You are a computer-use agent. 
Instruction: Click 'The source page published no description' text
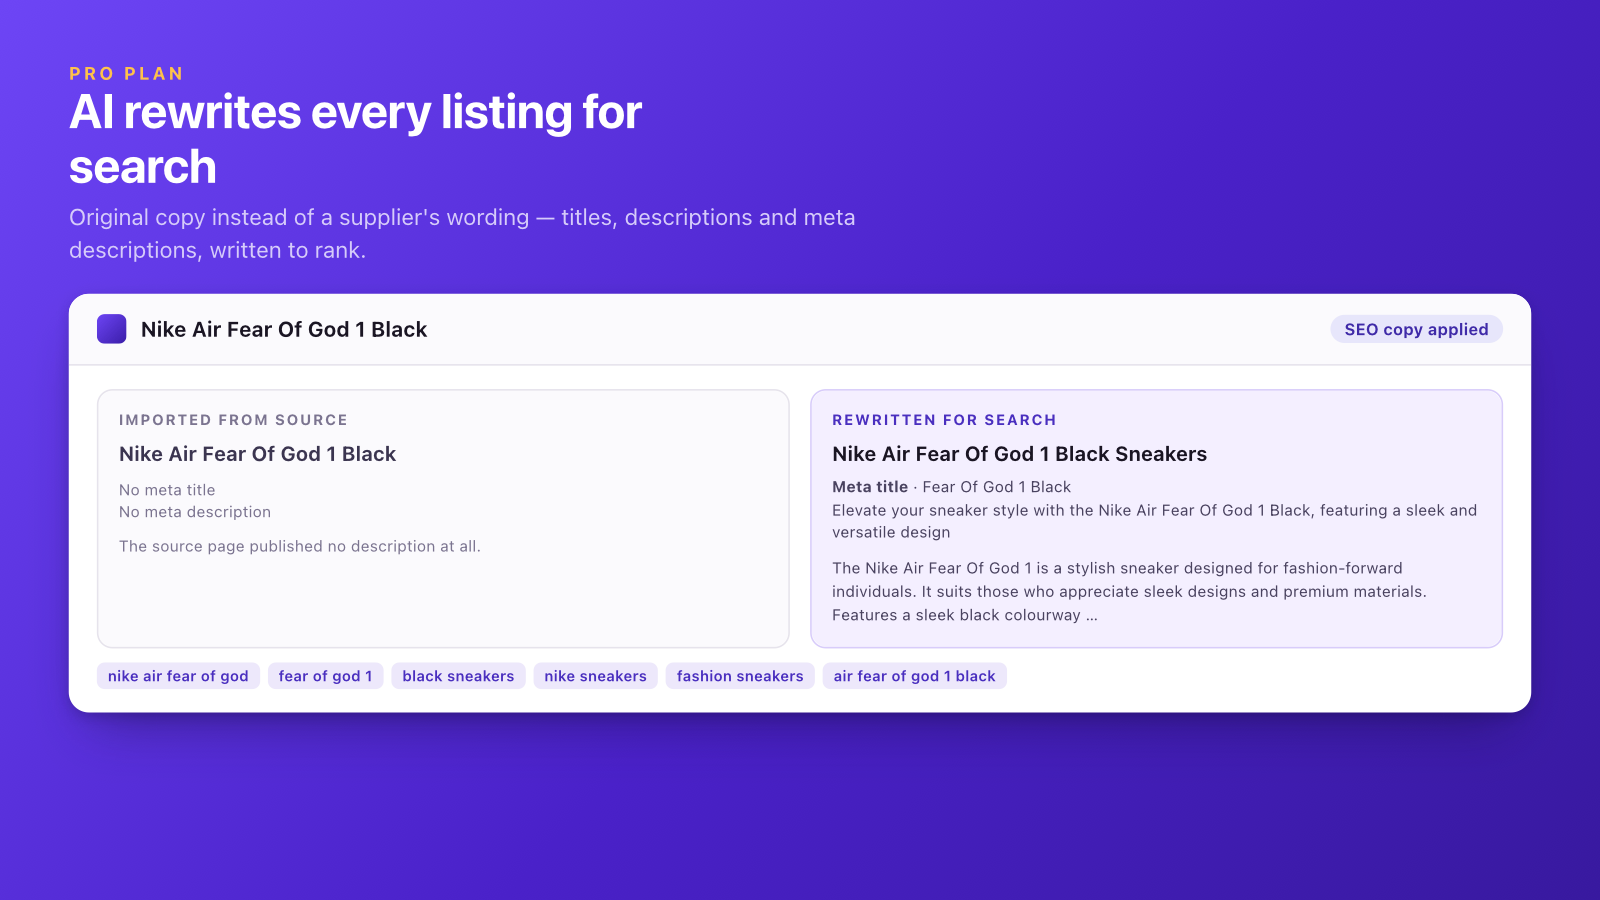point(300,546)
